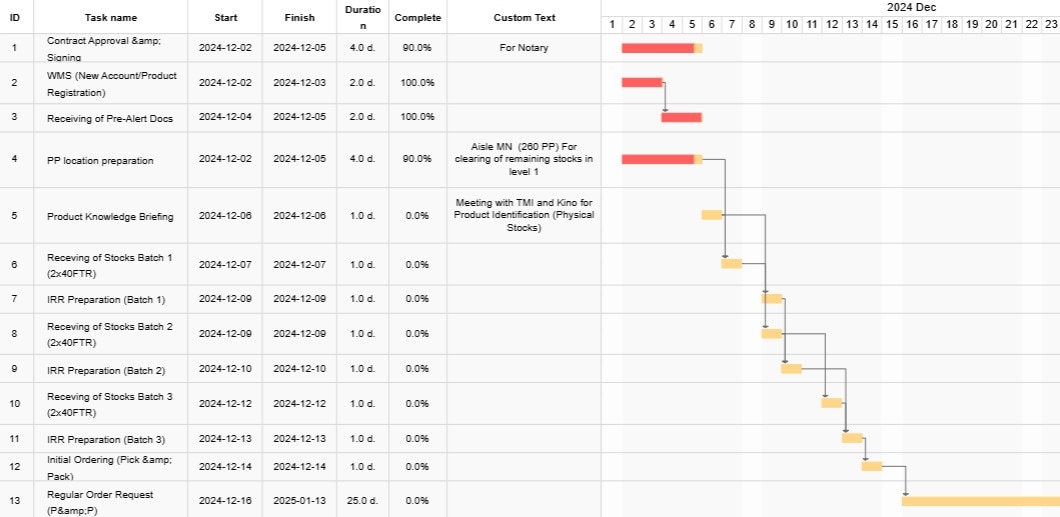Click the IRR Preparation (Batch 2) task name
This screenshot has height=517, width=1060.
tap(106, 369)
